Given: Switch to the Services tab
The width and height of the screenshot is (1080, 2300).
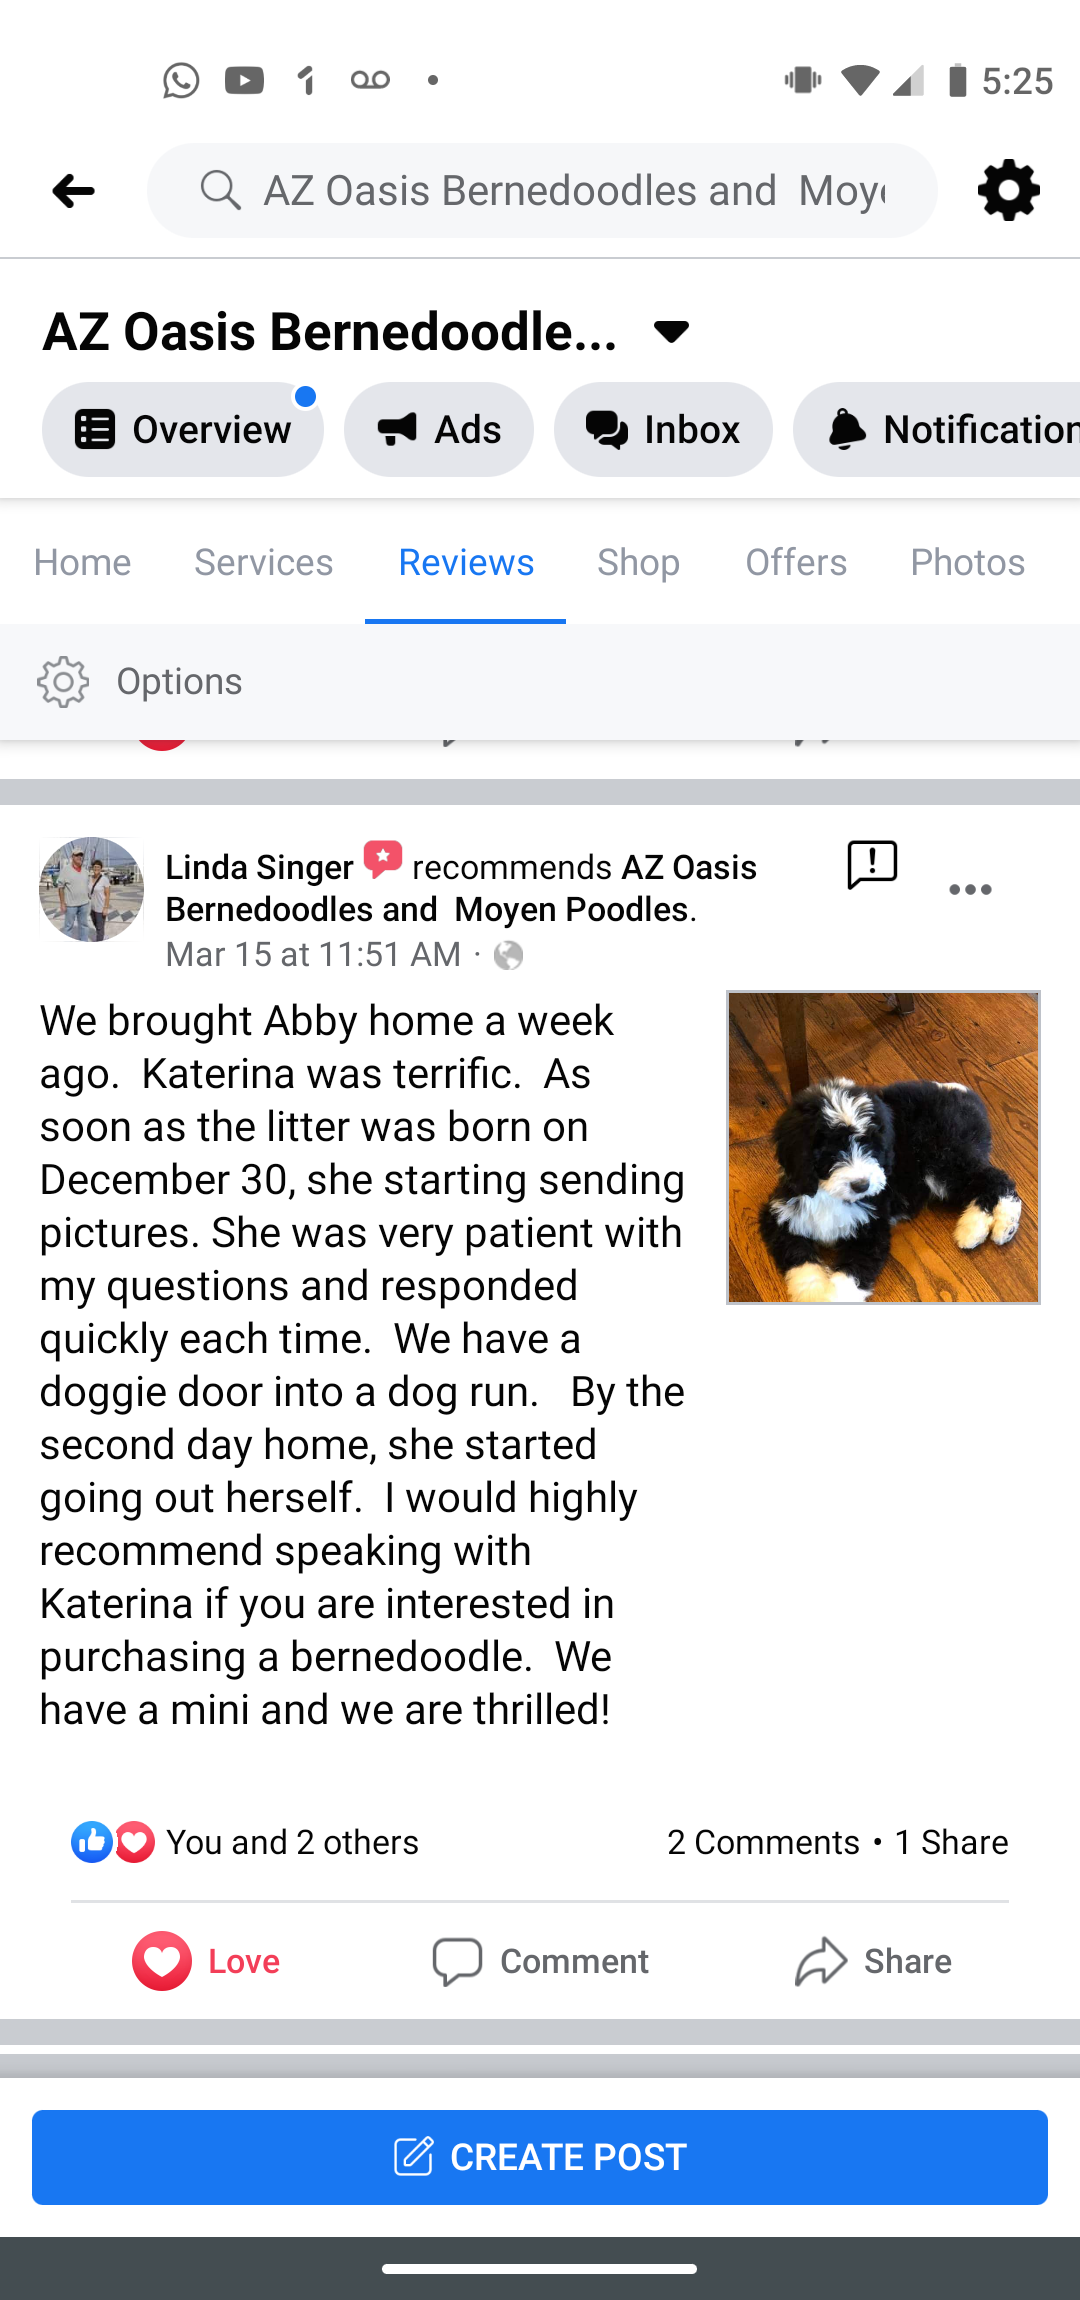Looking at the screenshot, I should point(263,562).
